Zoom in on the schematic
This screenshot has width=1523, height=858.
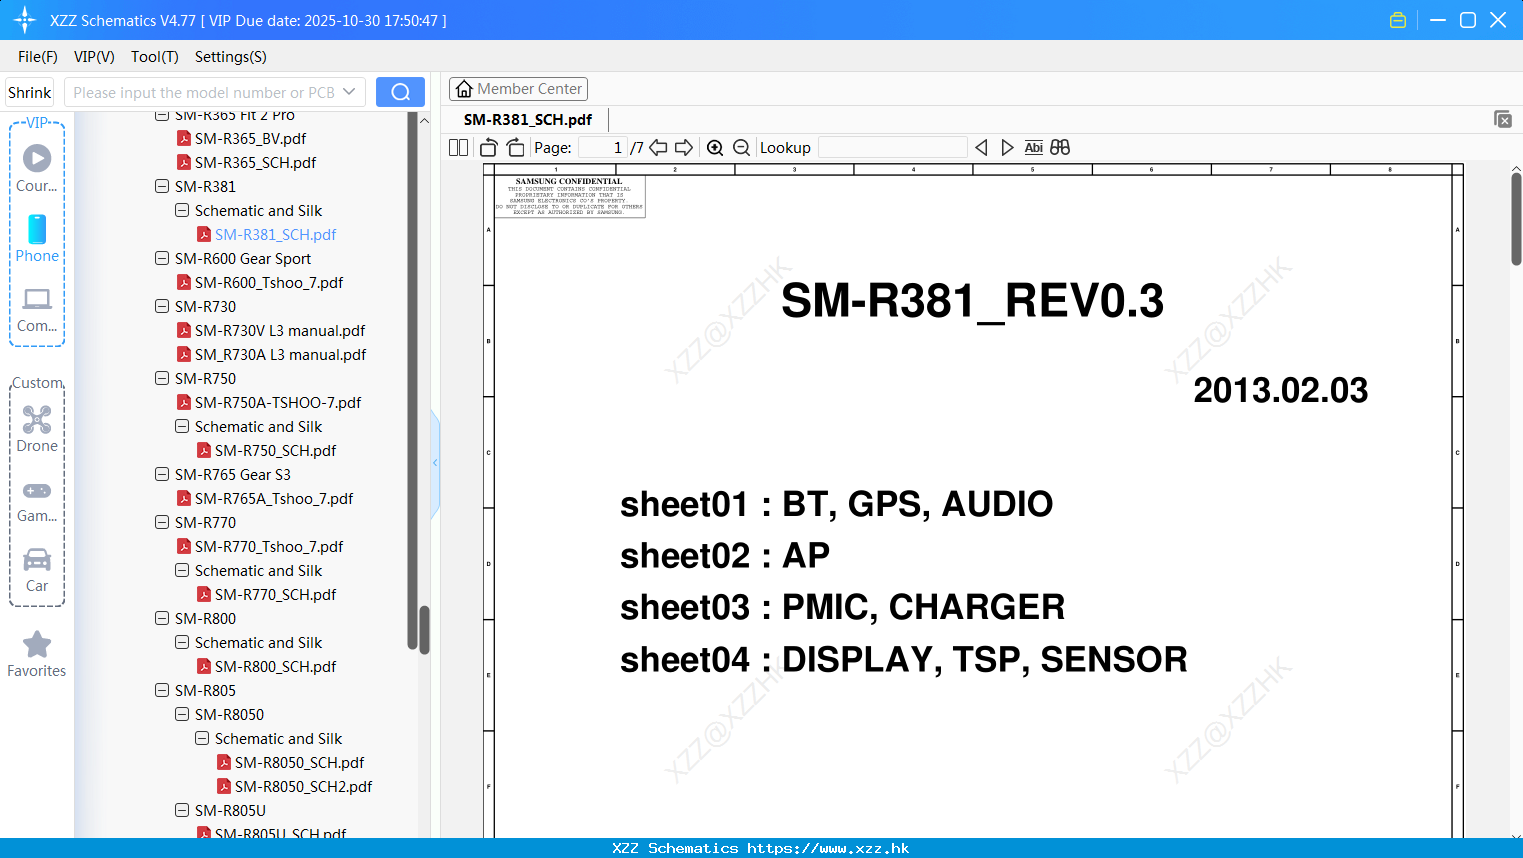point(715,147)
